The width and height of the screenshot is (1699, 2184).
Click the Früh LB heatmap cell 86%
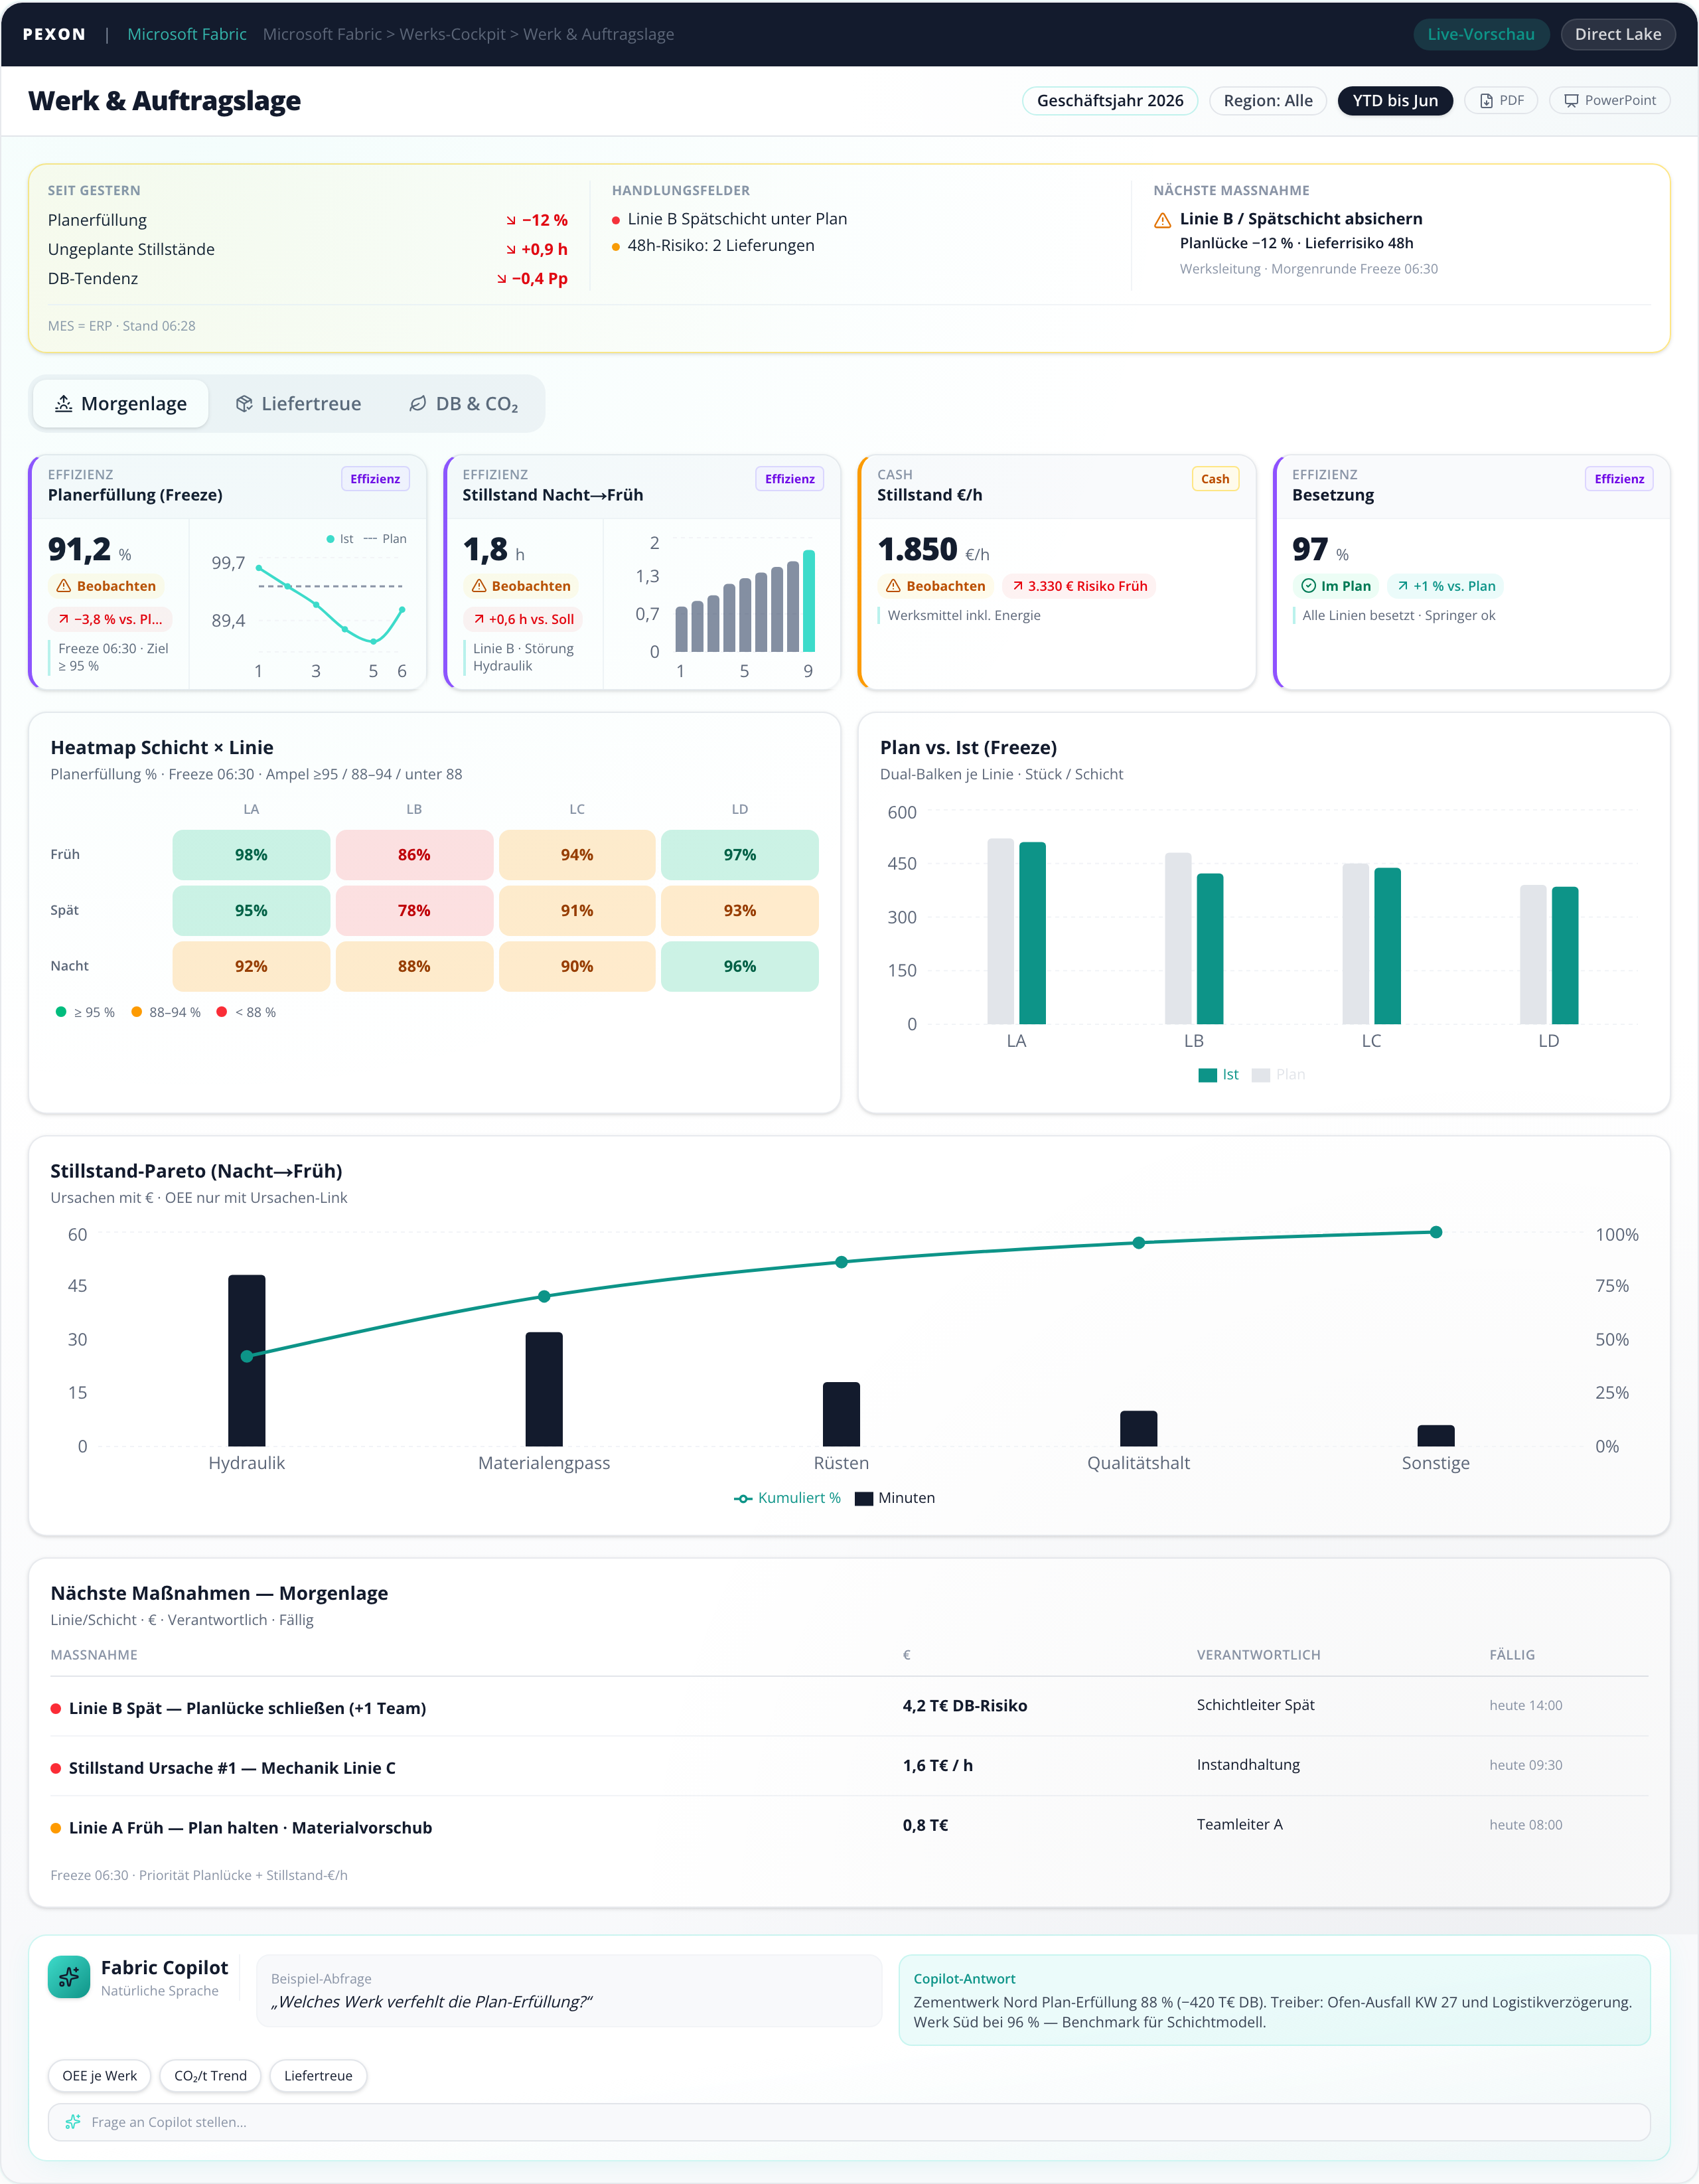pyautogui.click(x=414, y=855)
